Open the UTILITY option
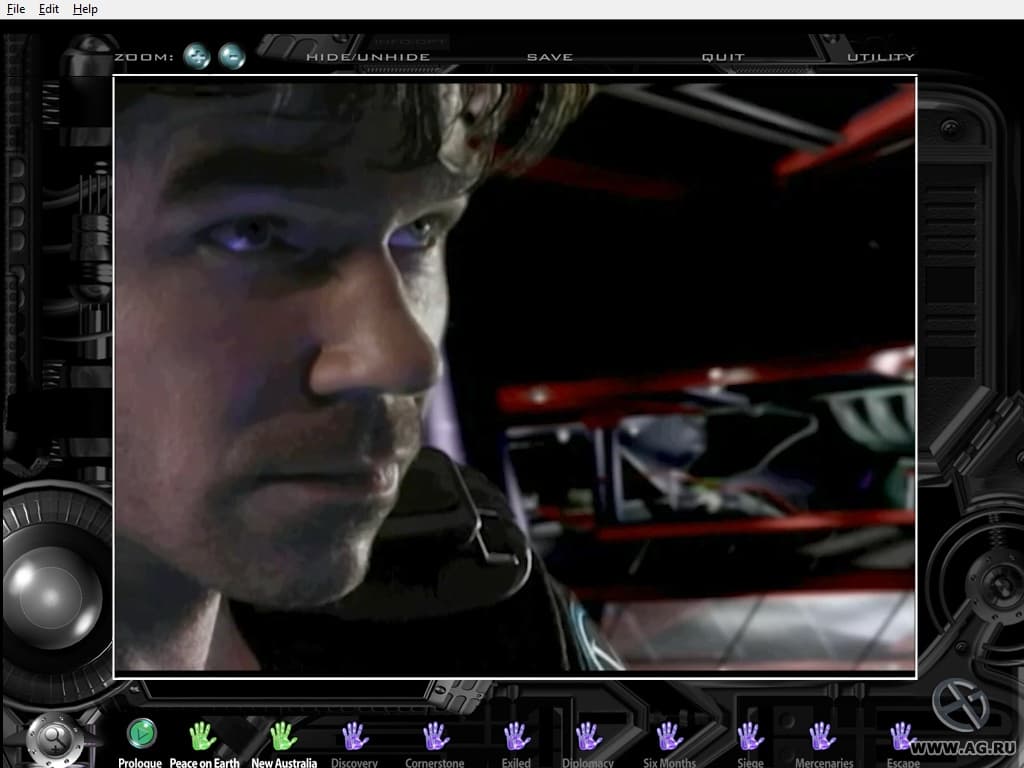This screenshot has height=768, width=1024. pyautogui.click(x=881, y=57)
